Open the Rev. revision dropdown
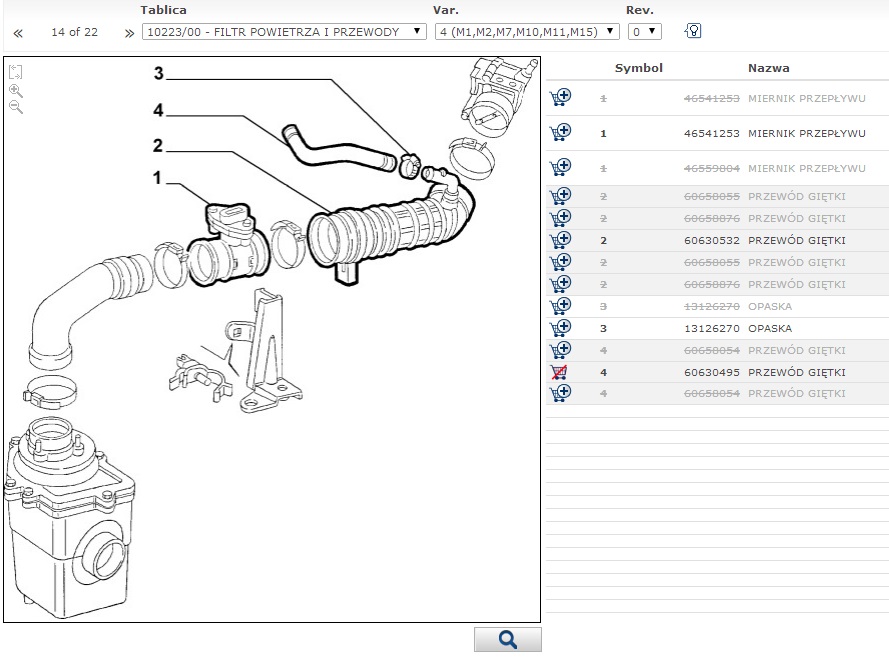The image size is (889, 658). point(644,32)
